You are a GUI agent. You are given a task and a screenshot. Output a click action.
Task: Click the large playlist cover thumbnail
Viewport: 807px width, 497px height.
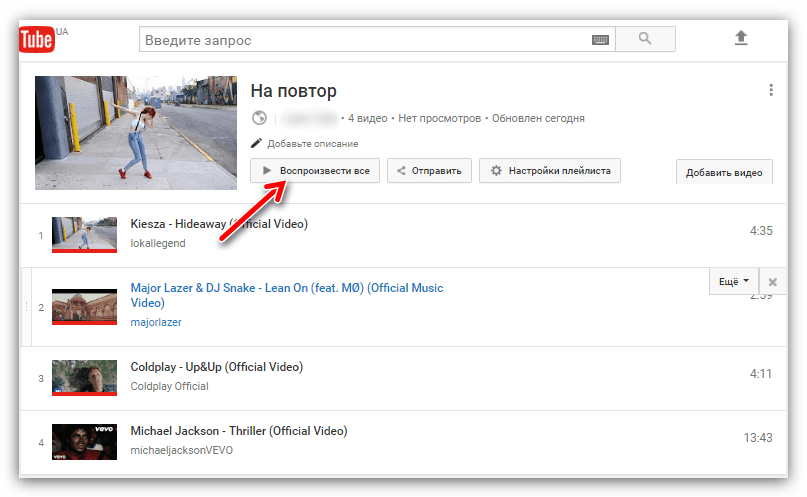point(135,133)
